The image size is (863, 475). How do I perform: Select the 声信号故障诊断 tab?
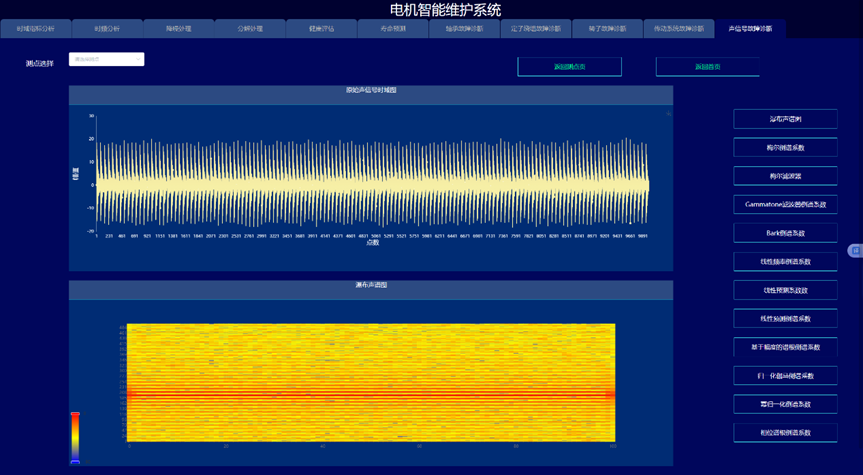pos(750,29)
